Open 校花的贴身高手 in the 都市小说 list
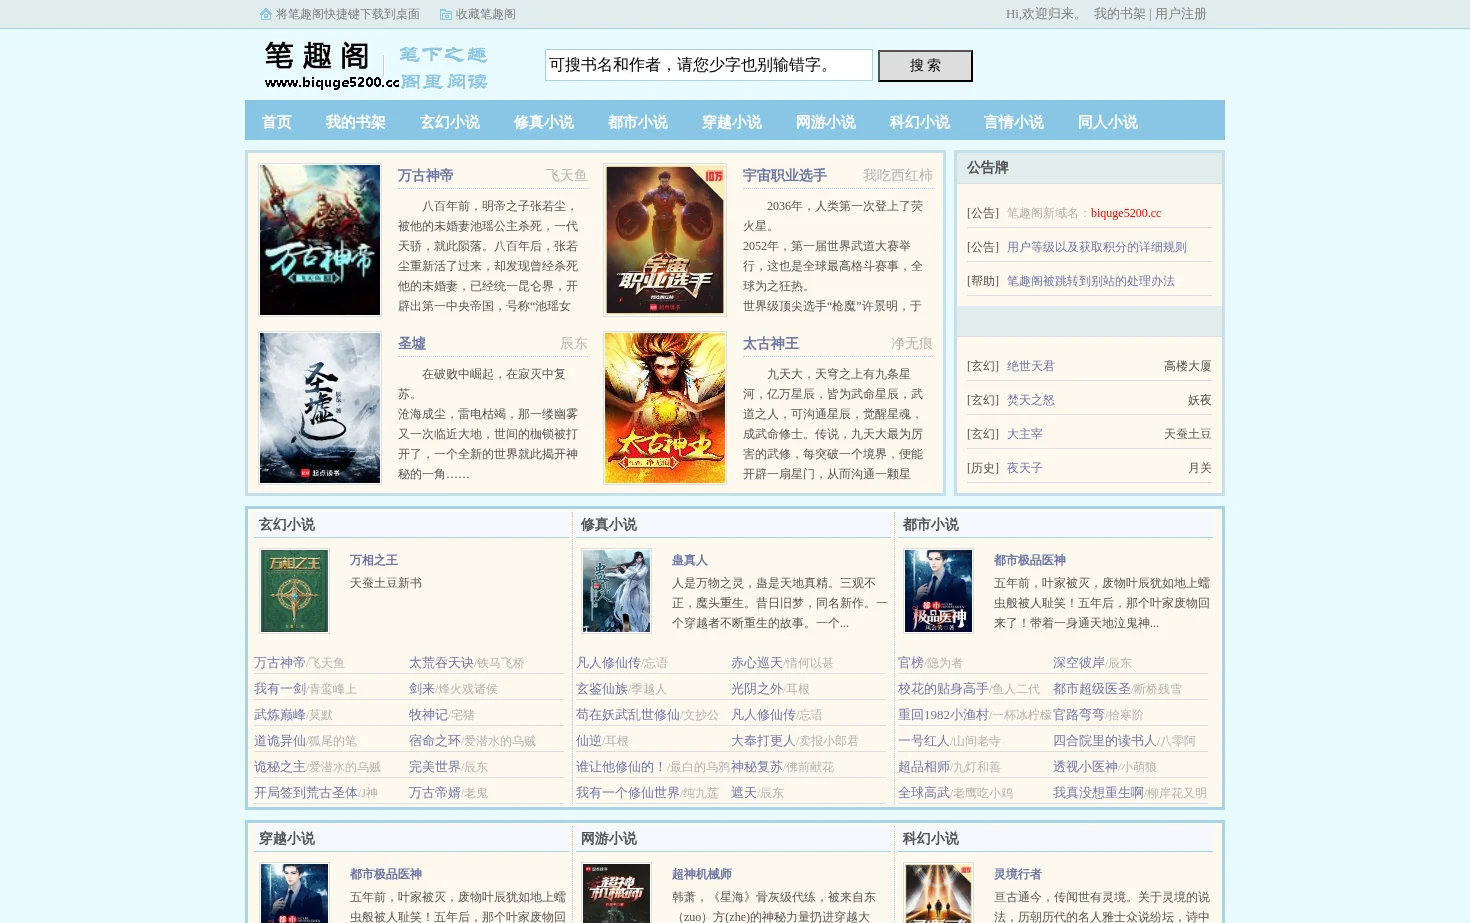This screenshot has width=1470, height=923. pyautogui.click(x=943, y=689)
